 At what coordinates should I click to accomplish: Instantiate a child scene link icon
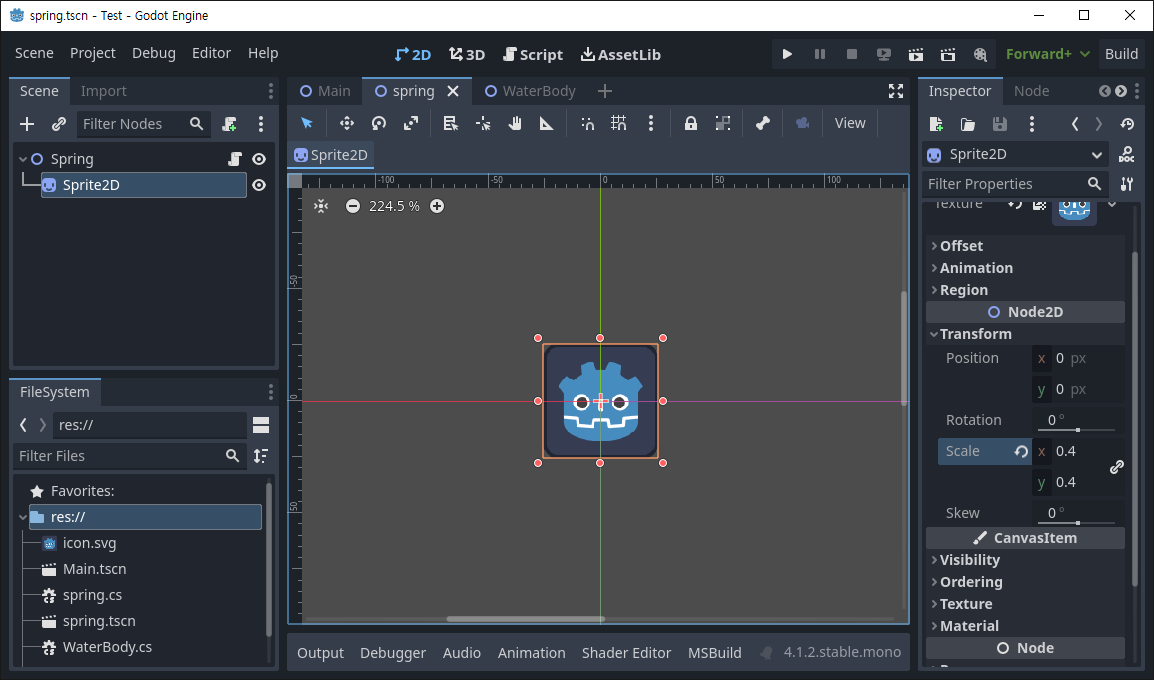click(x=59, y=124)
